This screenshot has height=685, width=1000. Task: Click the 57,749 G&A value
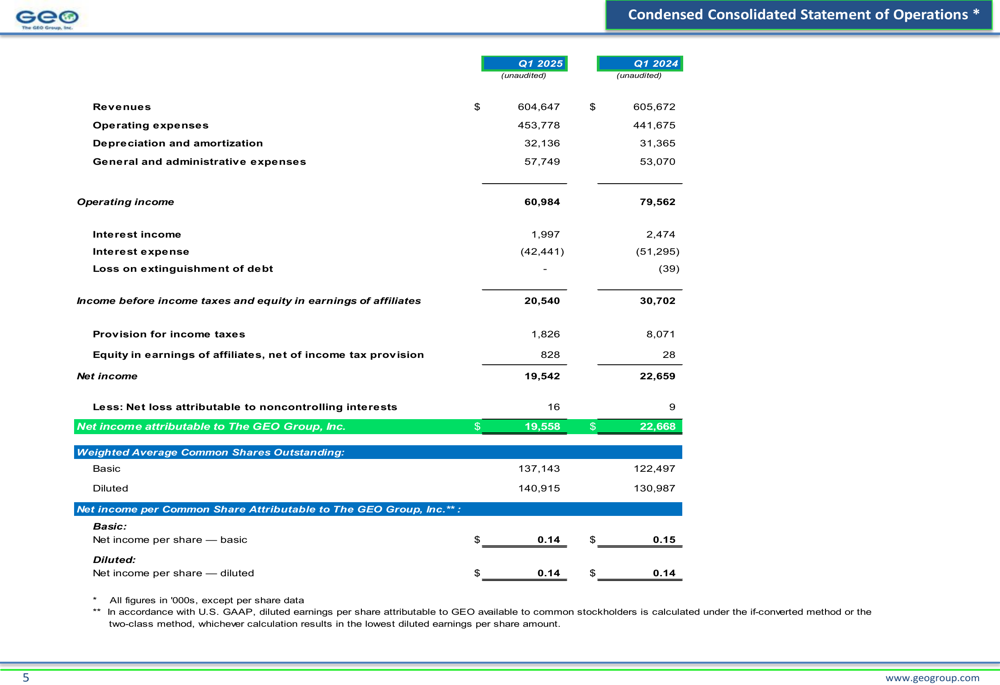point(541,162)
